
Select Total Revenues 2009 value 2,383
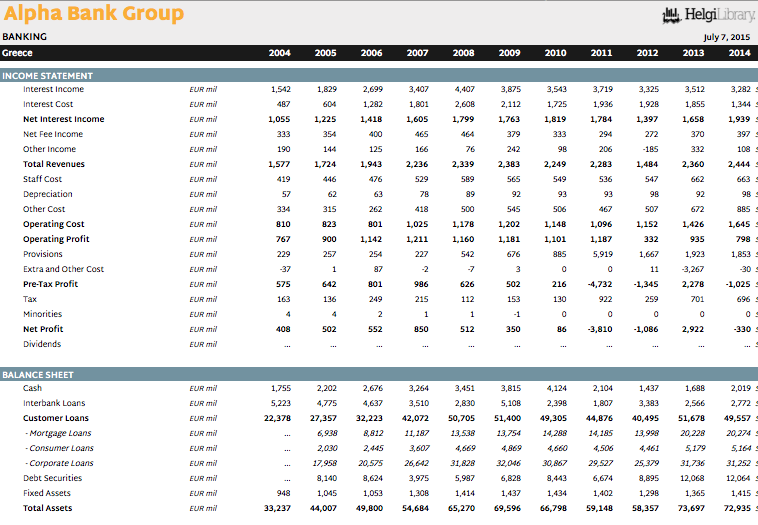pyautogui.click(x=509, y=164)
